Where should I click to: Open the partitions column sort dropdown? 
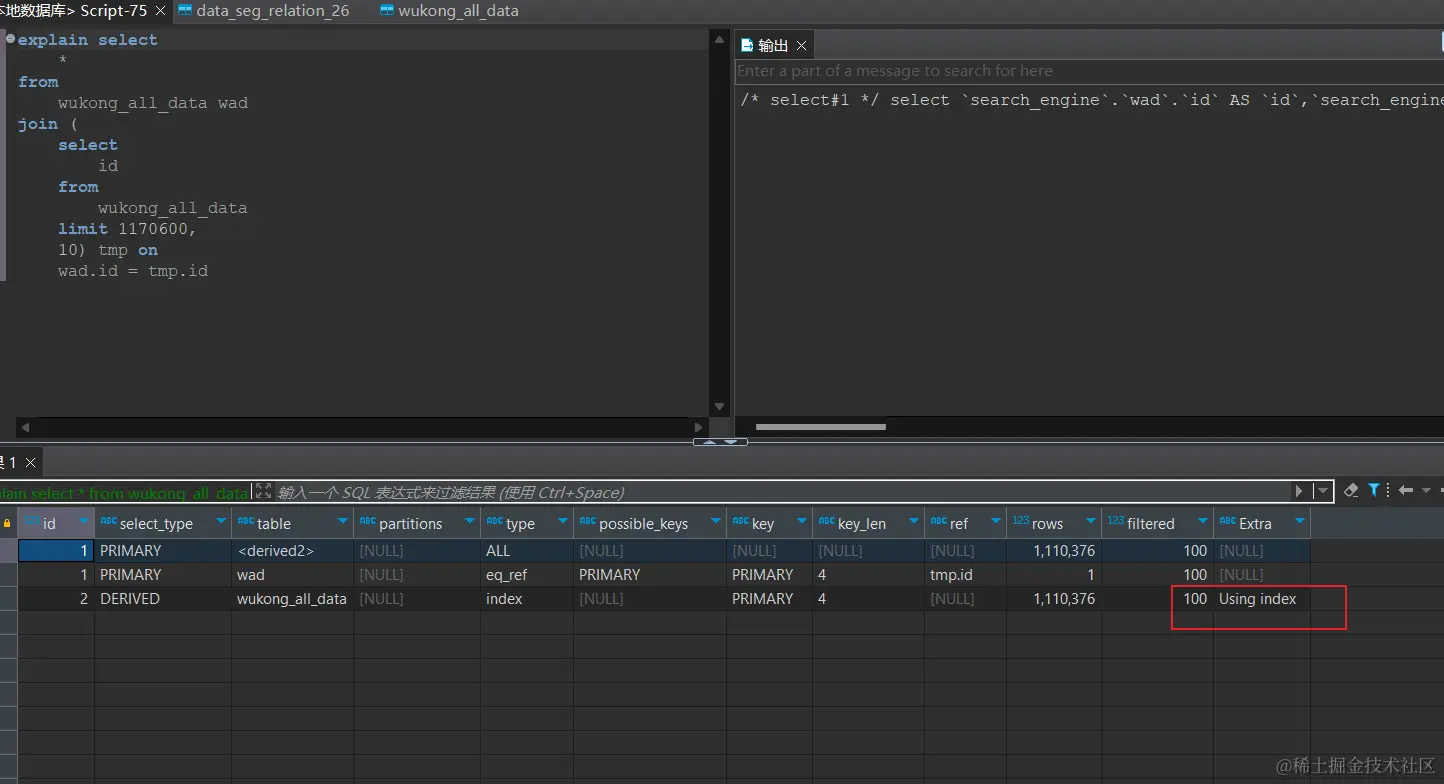pos(470,521)
